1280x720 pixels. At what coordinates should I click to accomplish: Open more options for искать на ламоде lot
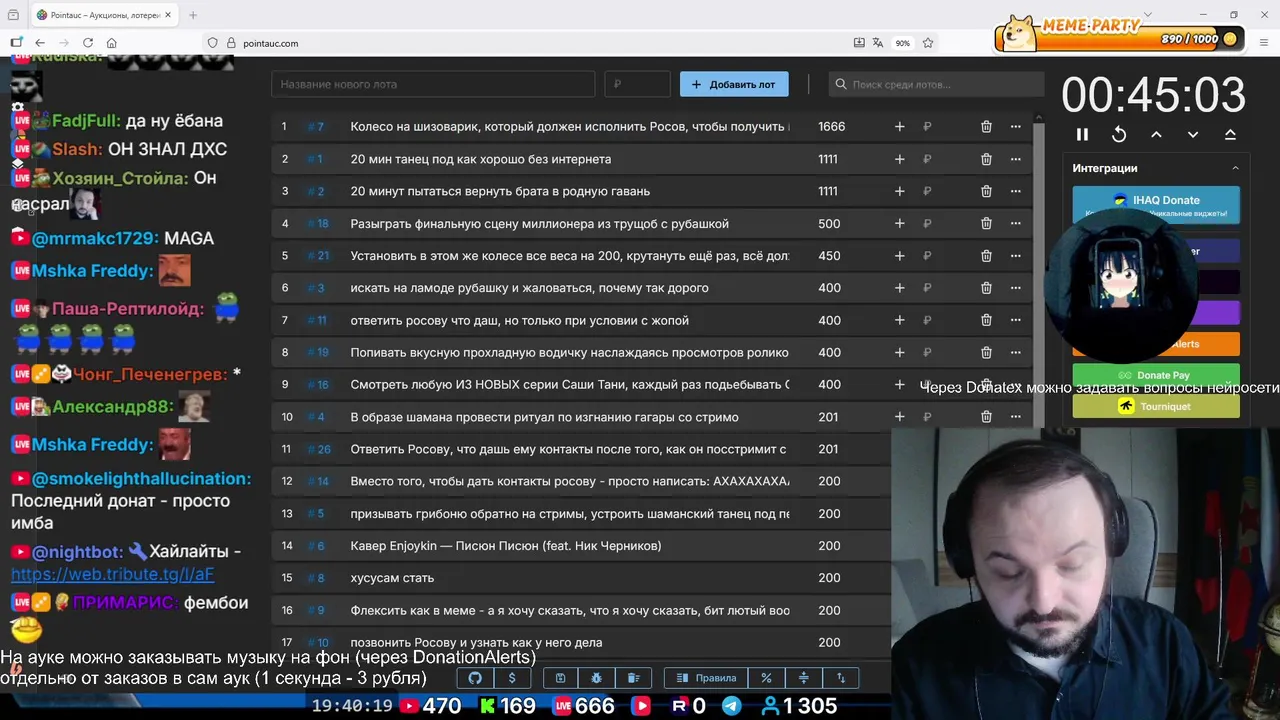pyautogui.click(x=1015, y=288)
